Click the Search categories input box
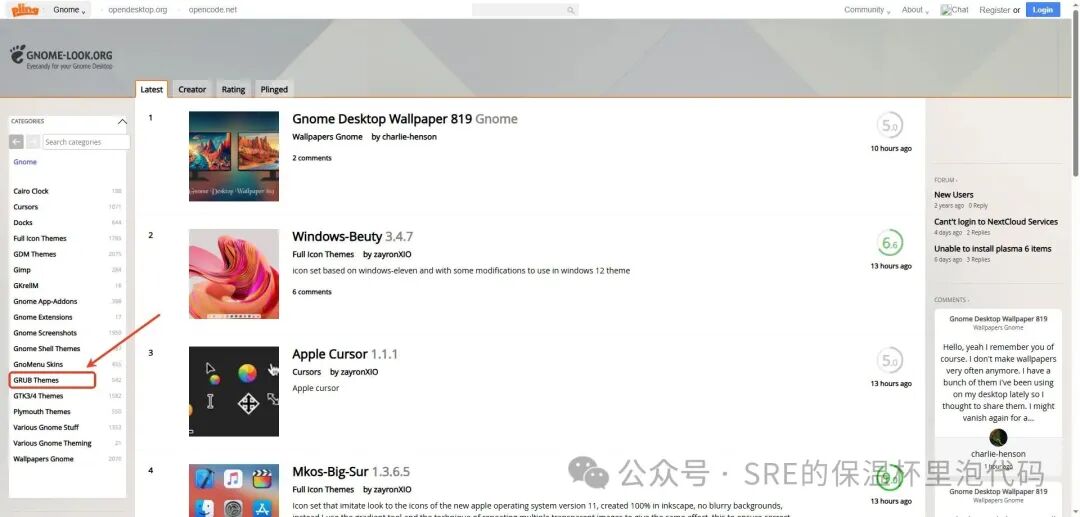The height and width of the screenshot is (517, 1080). pyautogui.click(x=86, y=142)
